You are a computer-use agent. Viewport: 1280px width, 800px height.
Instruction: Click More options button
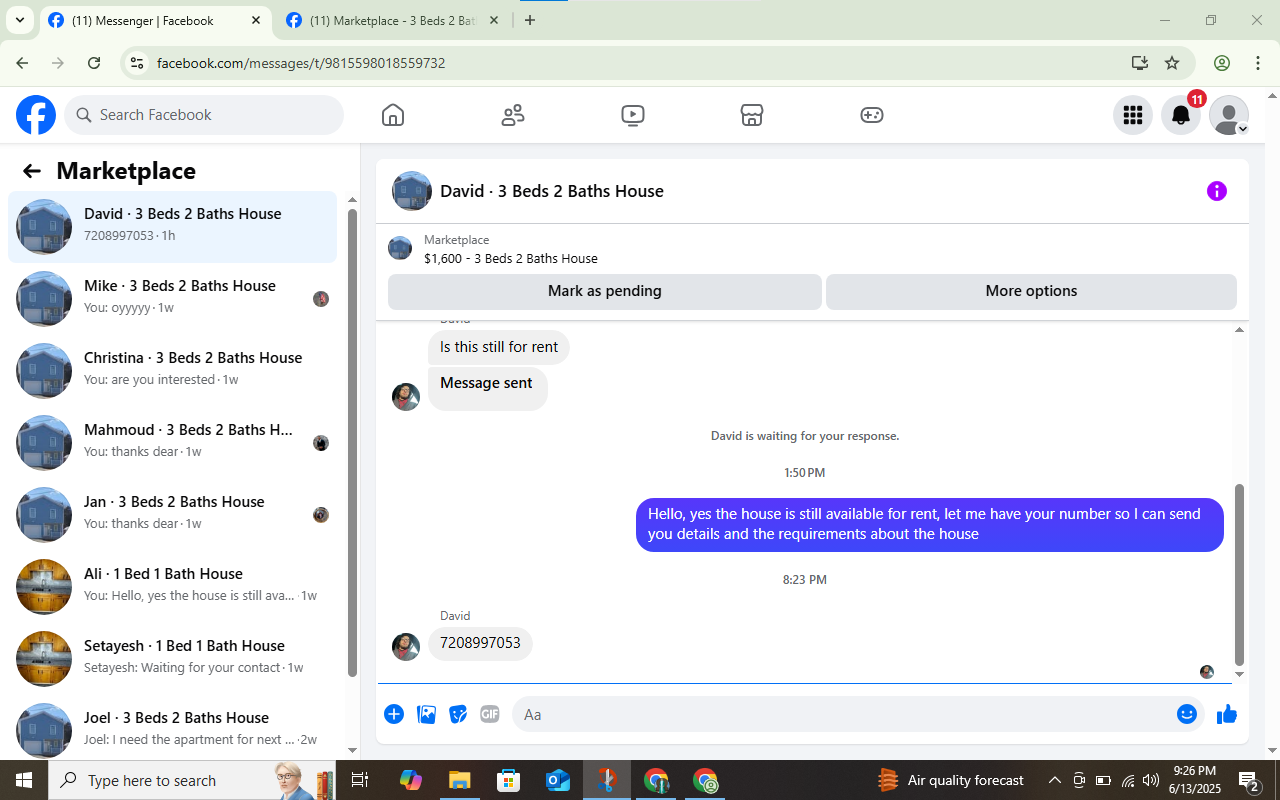1031,291
